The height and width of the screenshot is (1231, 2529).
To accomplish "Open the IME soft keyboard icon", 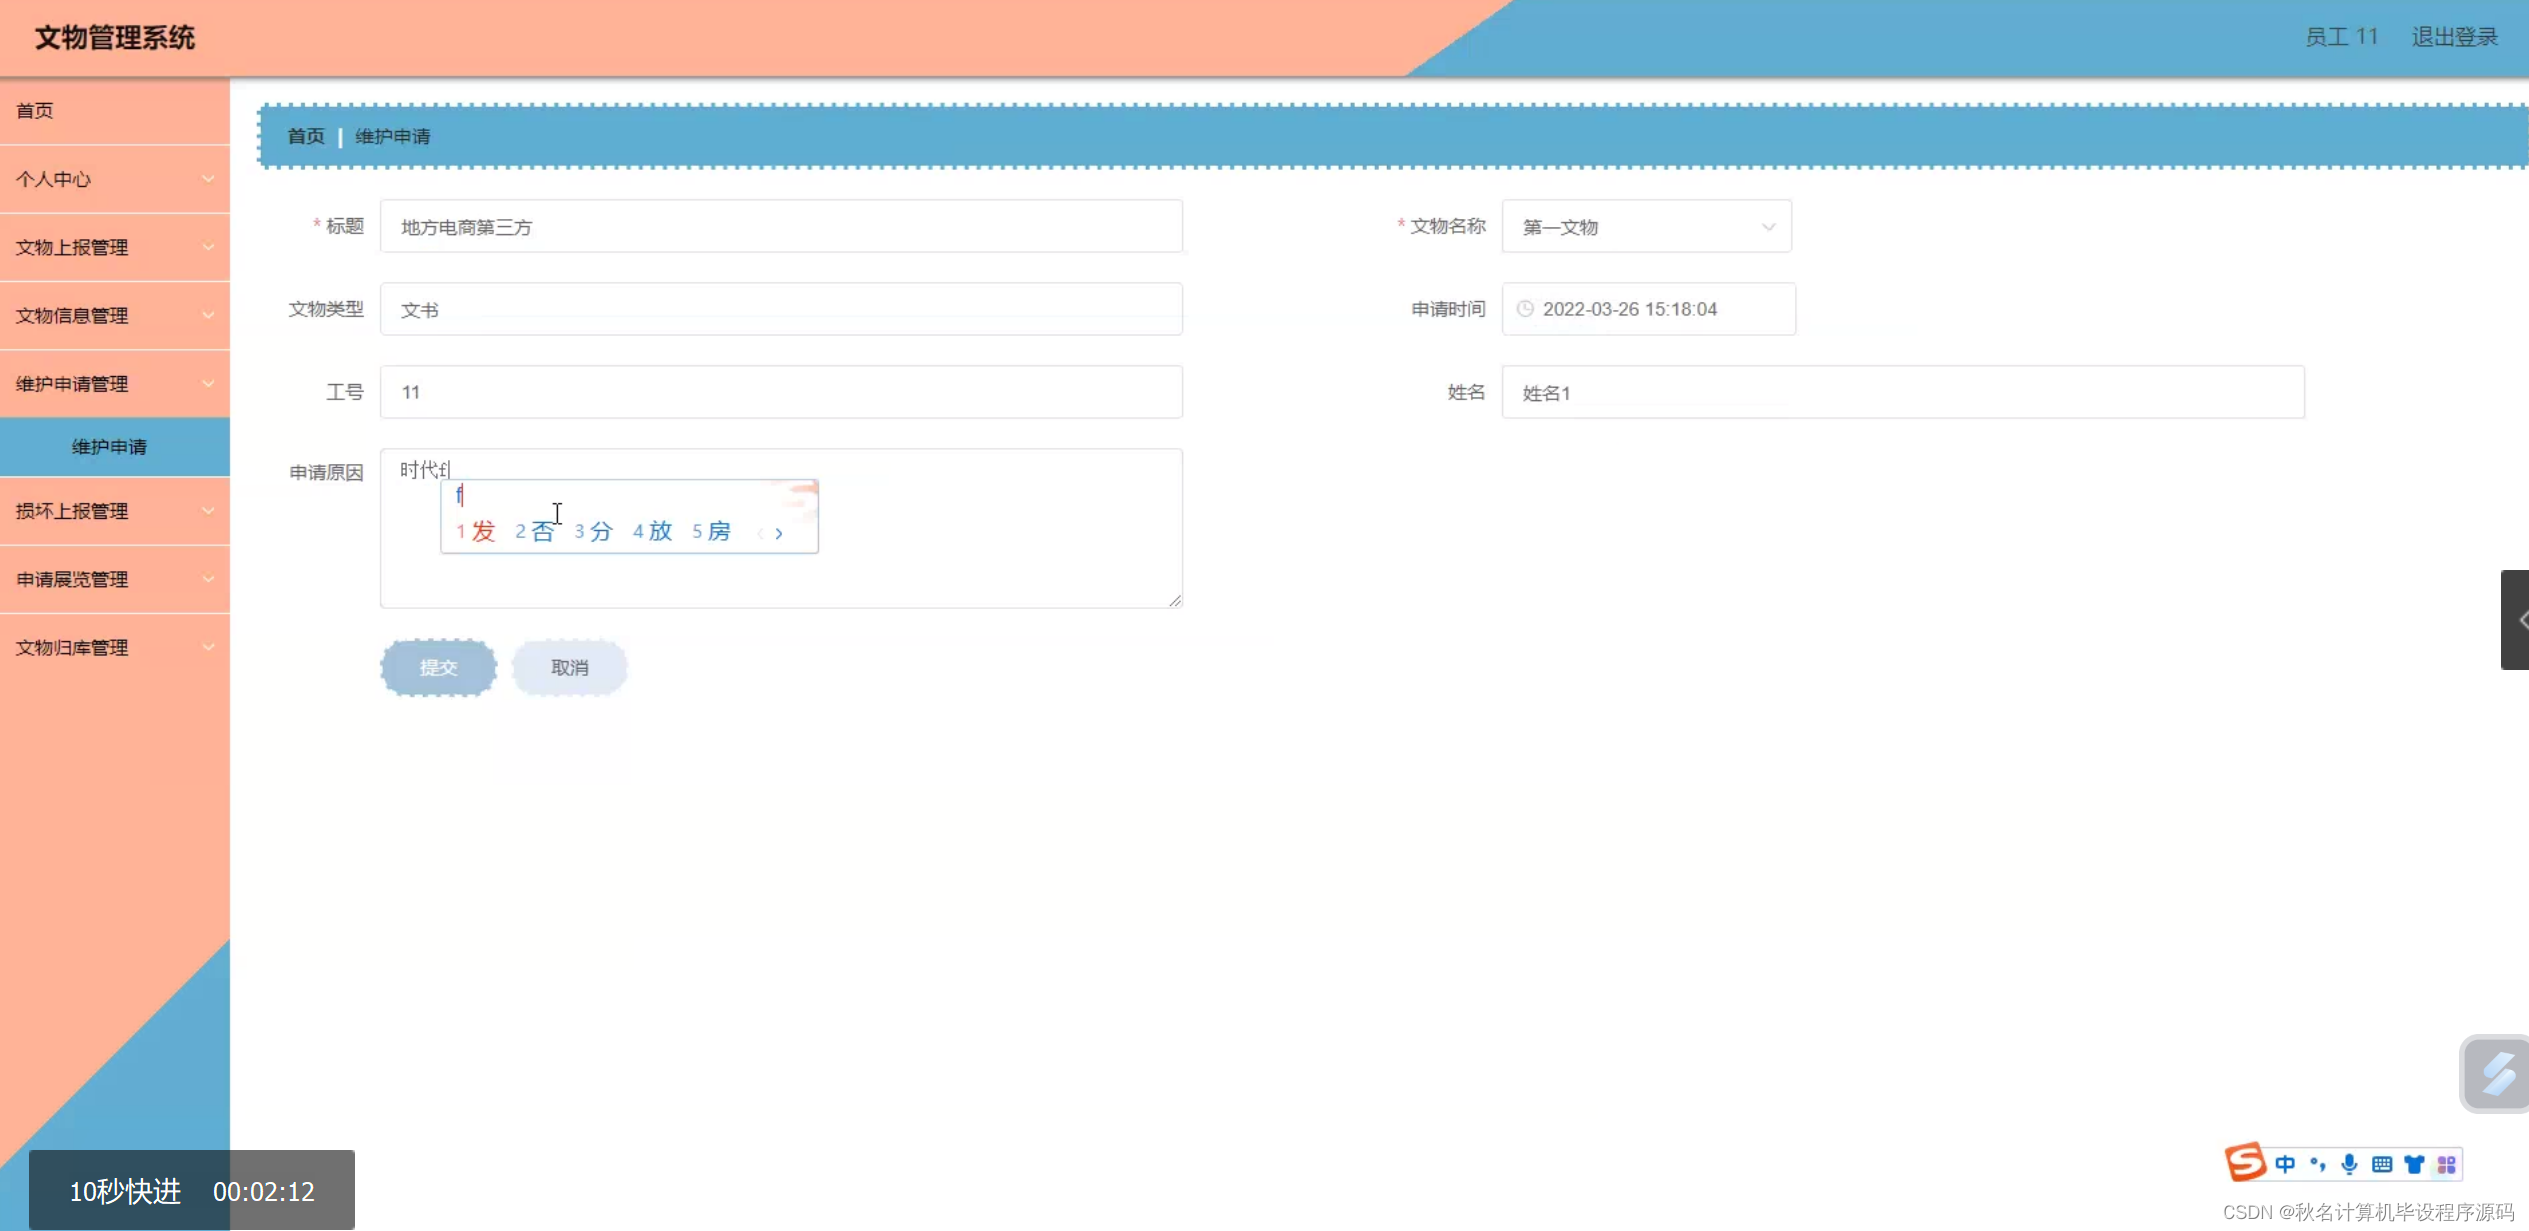I will point(2381,1164).
